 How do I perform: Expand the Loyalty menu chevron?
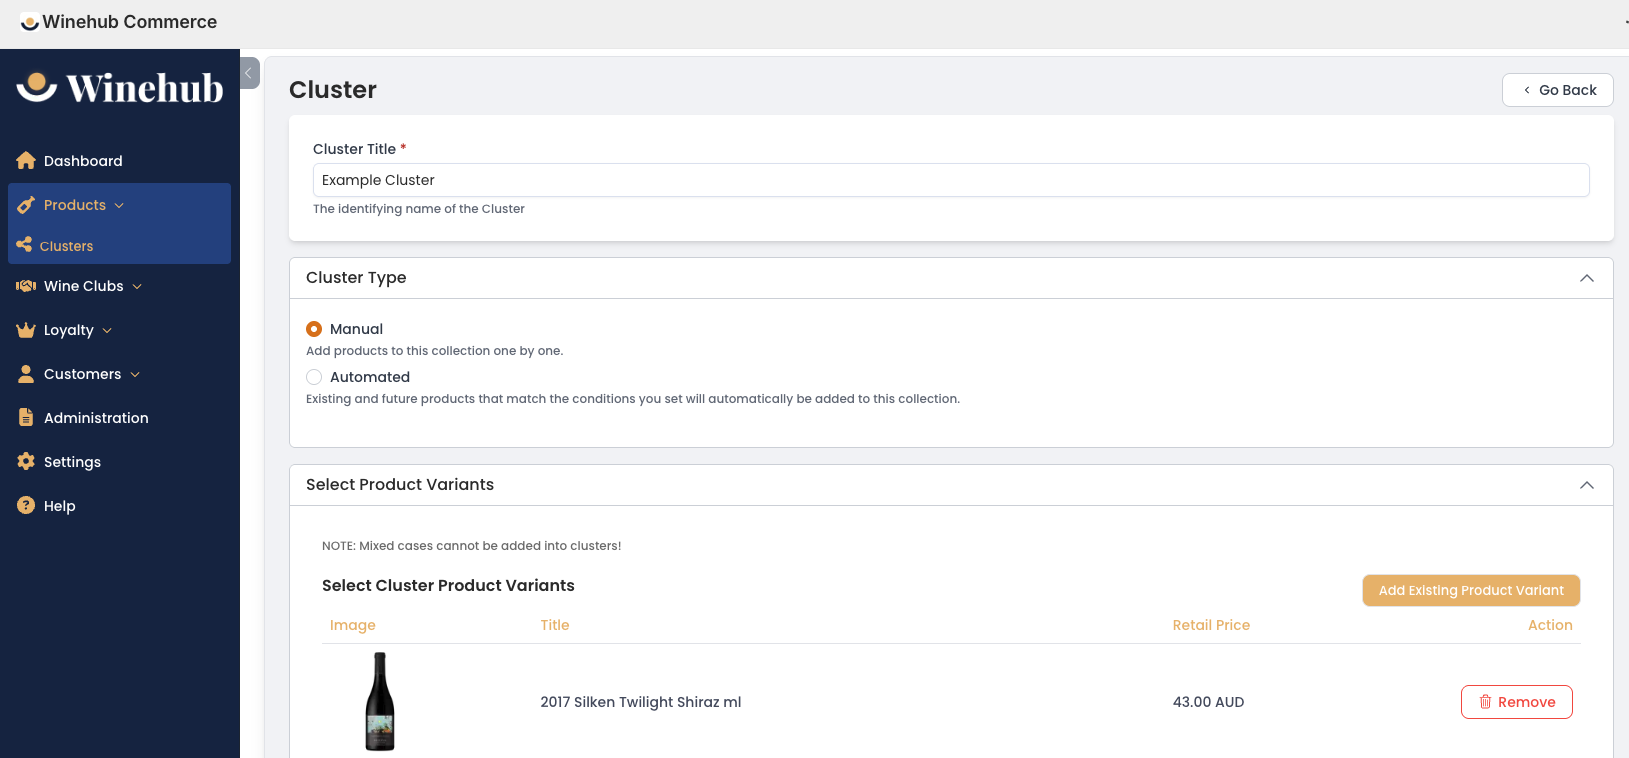[107, 331]
